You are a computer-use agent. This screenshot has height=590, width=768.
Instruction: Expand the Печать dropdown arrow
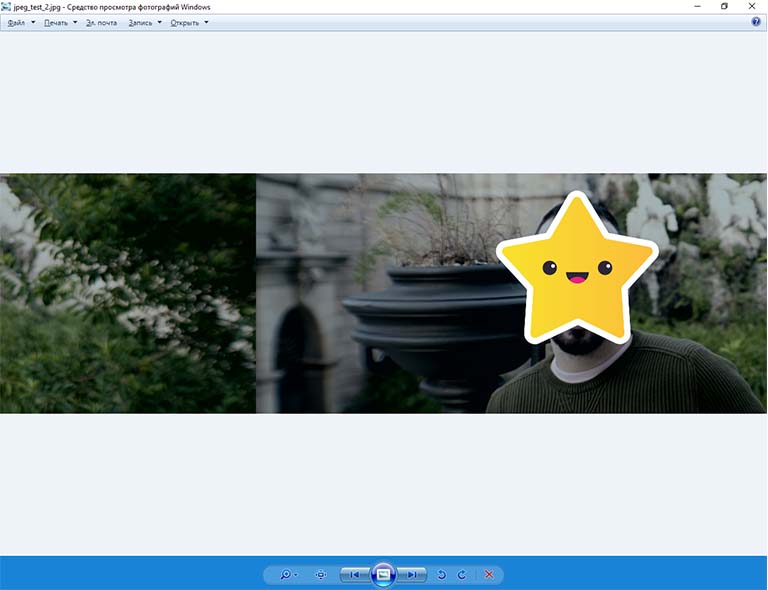pos(75,22)
